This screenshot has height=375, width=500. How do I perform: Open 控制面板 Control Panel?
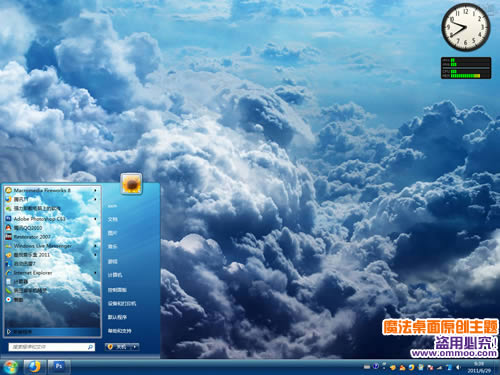click(x=117, y=290)
